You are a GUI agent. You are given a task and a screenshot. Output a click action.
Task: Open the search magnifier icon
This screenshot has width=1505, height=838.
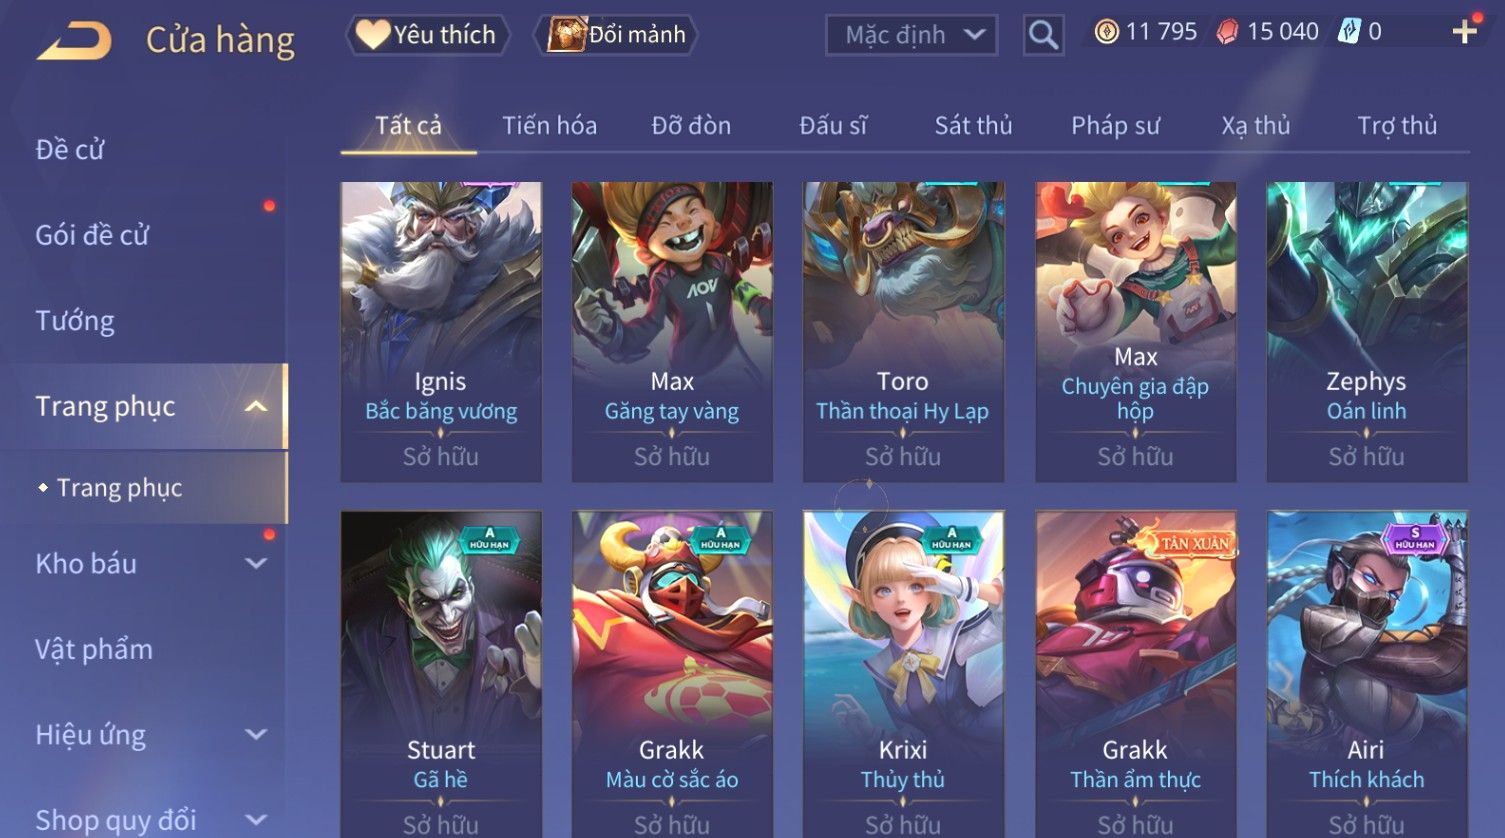coord(1043,36)
